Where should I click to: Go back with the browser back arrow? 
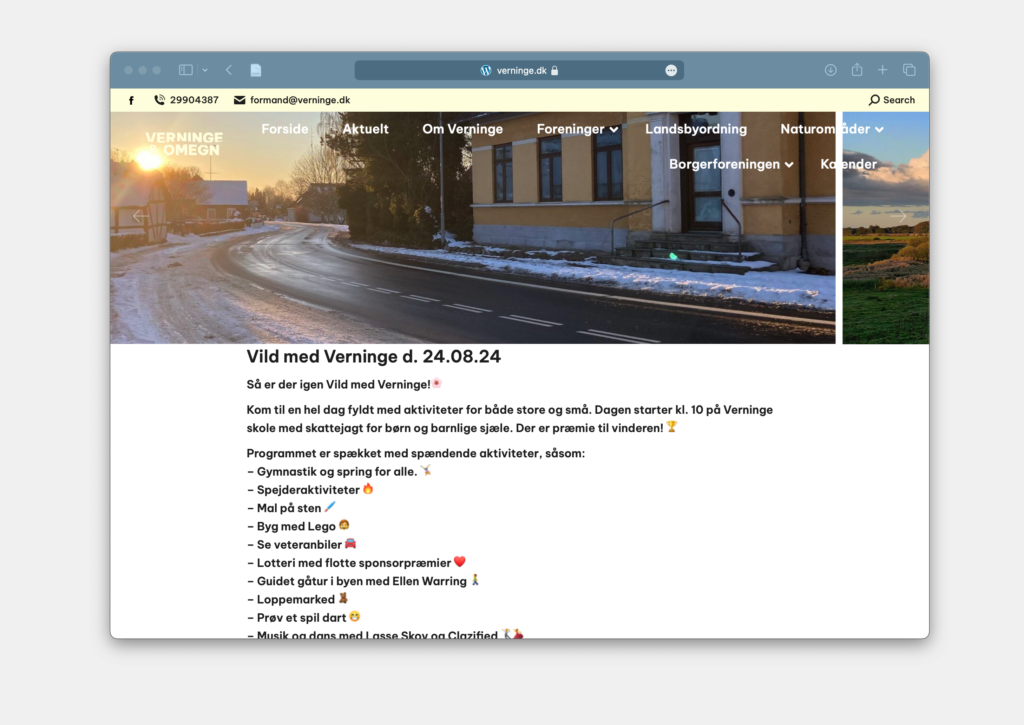pyautogui.click(x=229, y=70)
